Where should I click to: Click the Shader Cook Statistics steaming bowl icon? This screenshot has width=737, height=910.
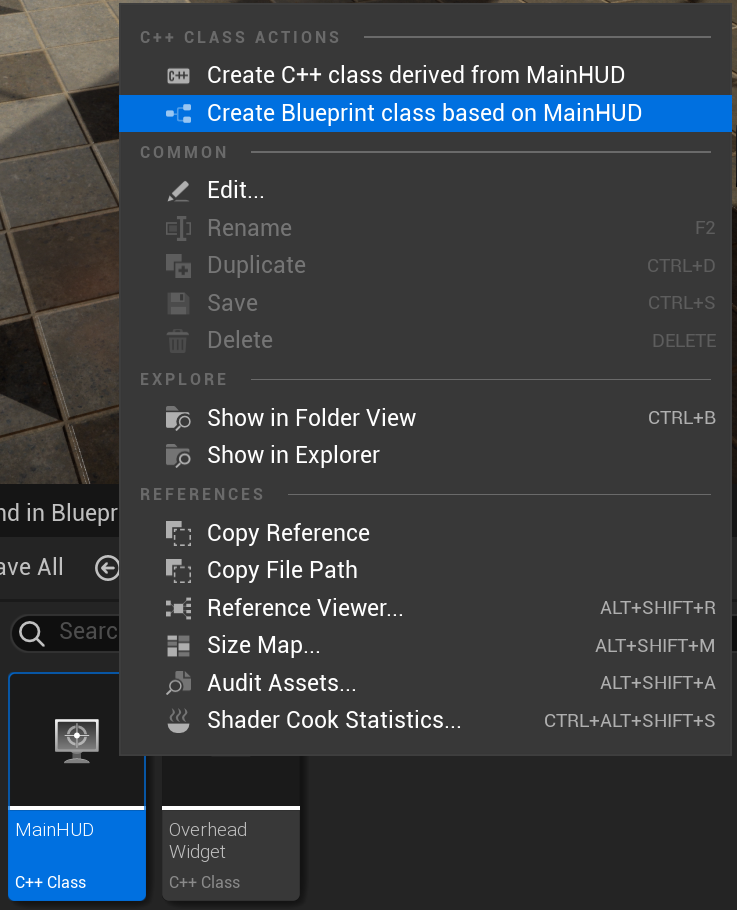[x=178, y=721]
